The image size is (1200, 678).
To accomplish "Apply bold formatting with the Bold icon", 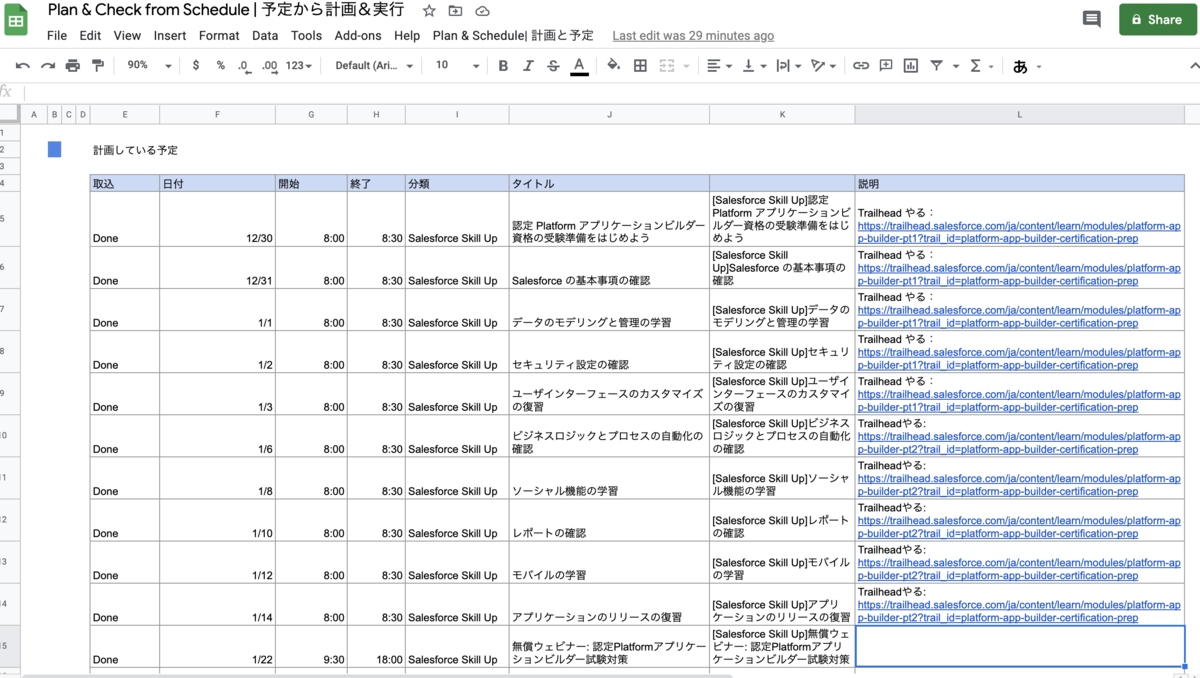I will coord(503,65).
